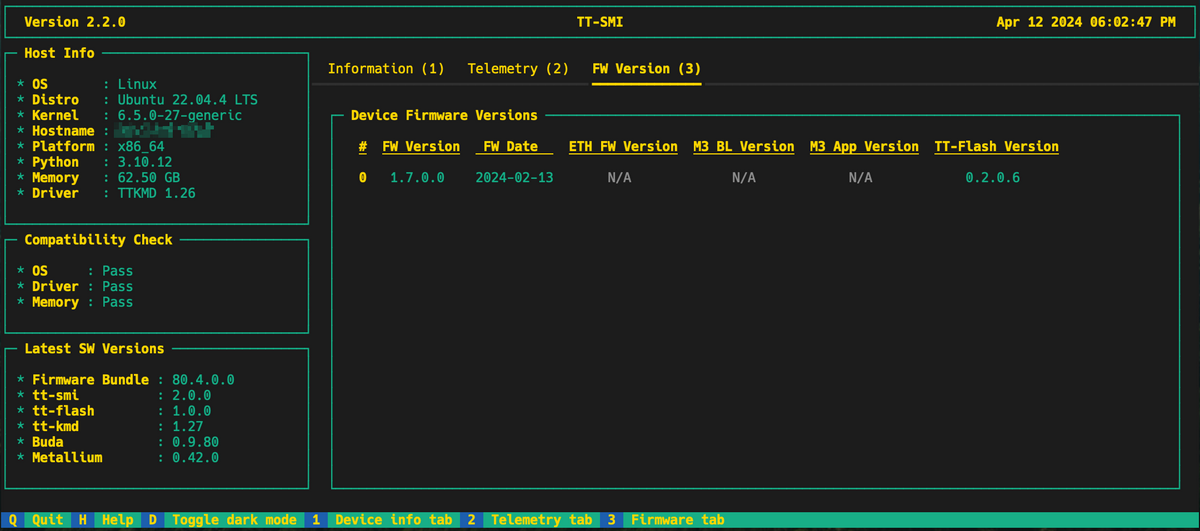
Task: Click Pass next to OS compatibility
Action: 117,271
